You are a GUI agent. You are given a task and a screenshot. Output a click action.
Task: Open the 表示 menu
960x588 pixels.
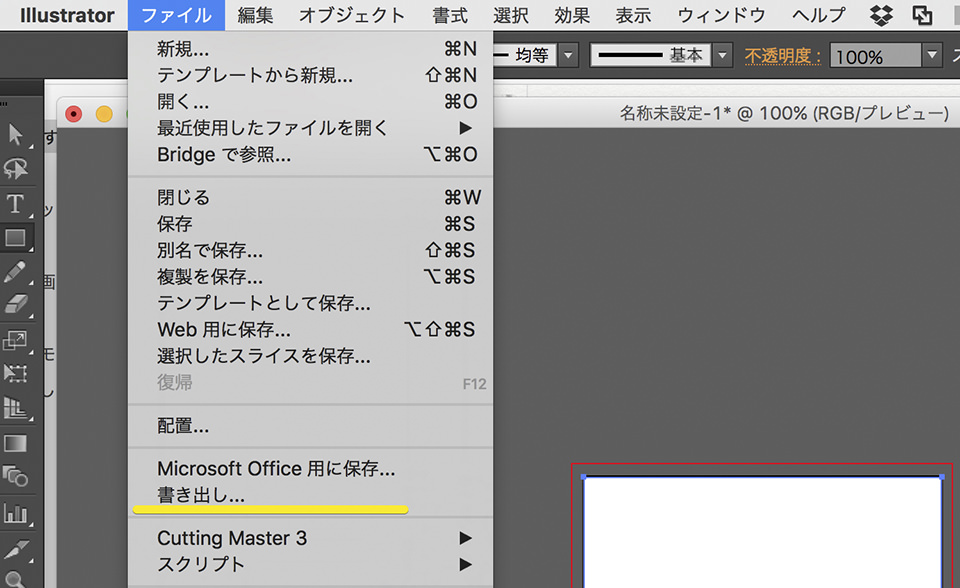633,15
